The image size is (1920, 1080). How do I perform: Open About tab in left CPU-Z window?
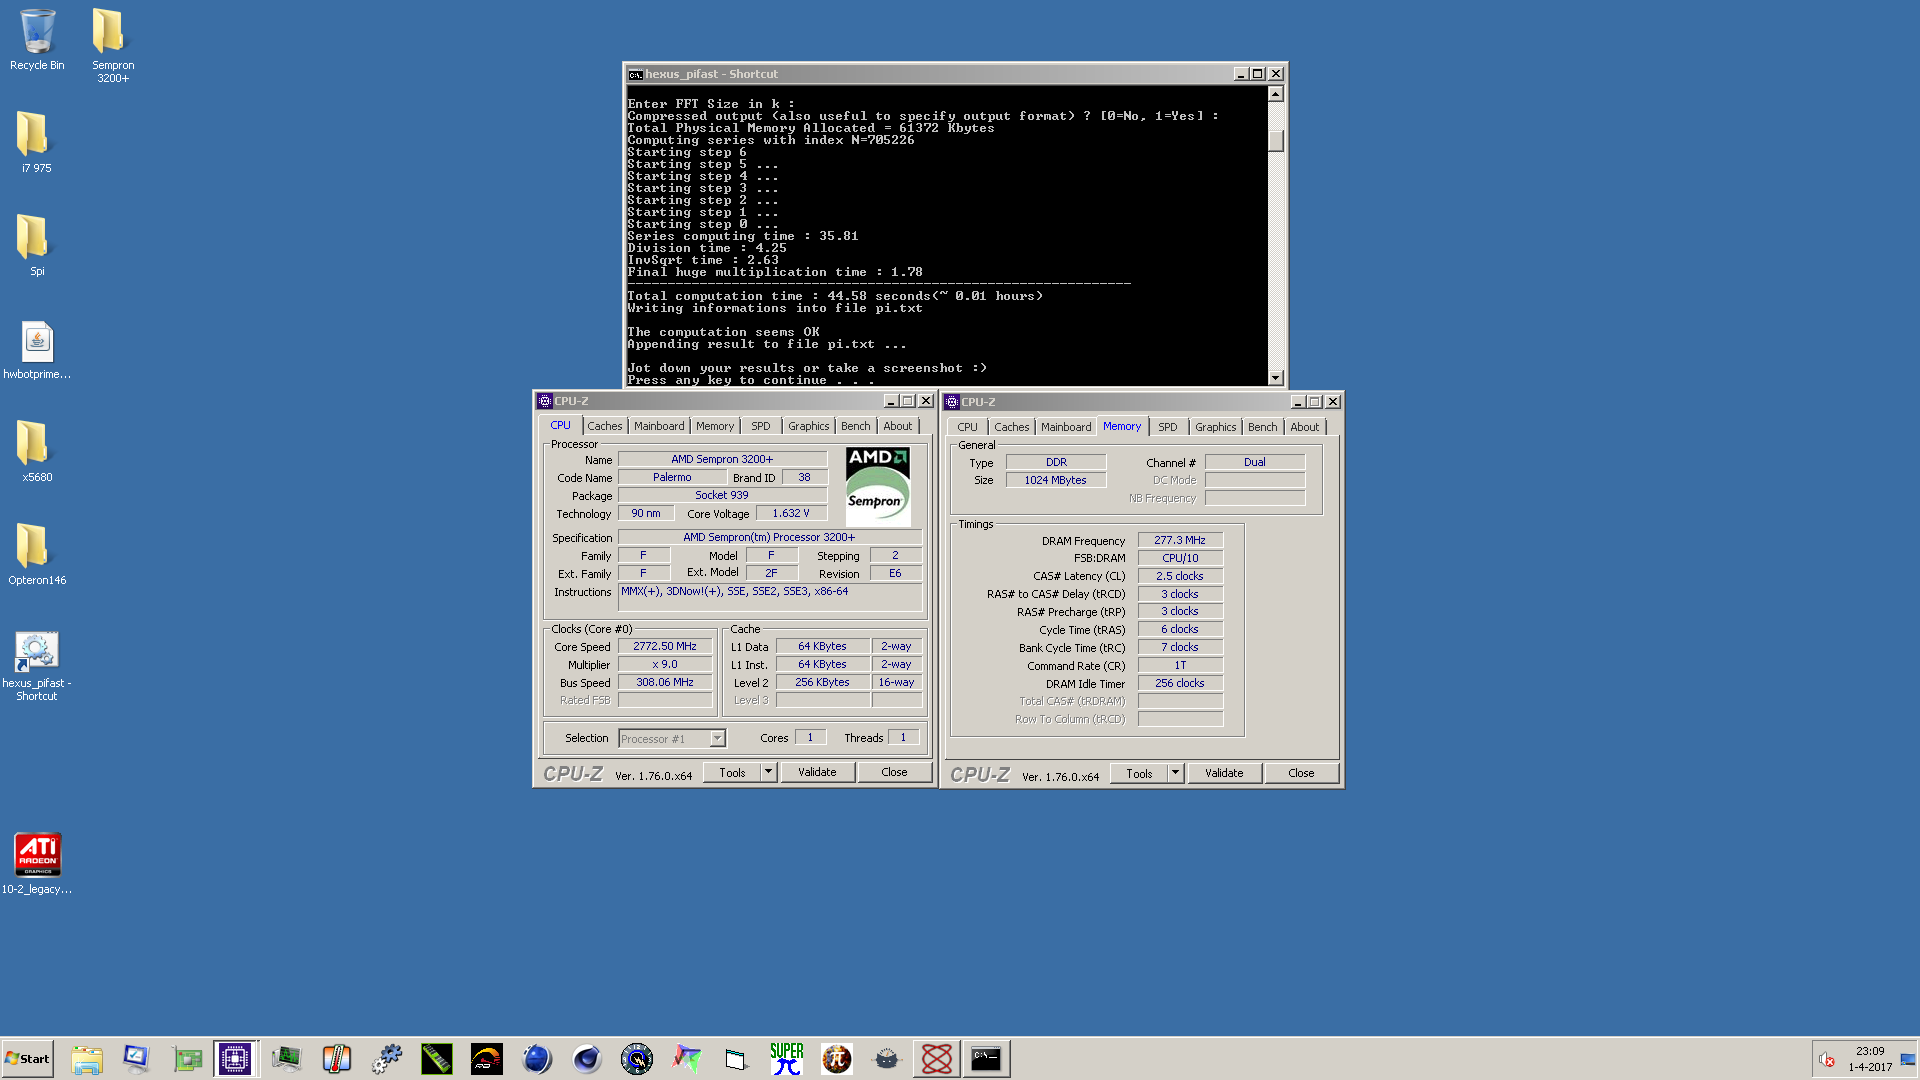point(898,426)
